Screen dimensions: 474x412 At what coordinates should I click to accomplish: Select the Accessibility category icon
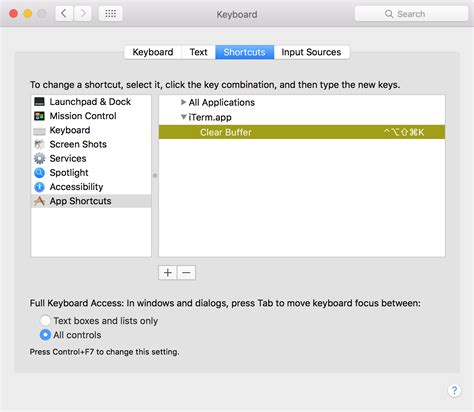pyautogui.click(x=39, y=187)
